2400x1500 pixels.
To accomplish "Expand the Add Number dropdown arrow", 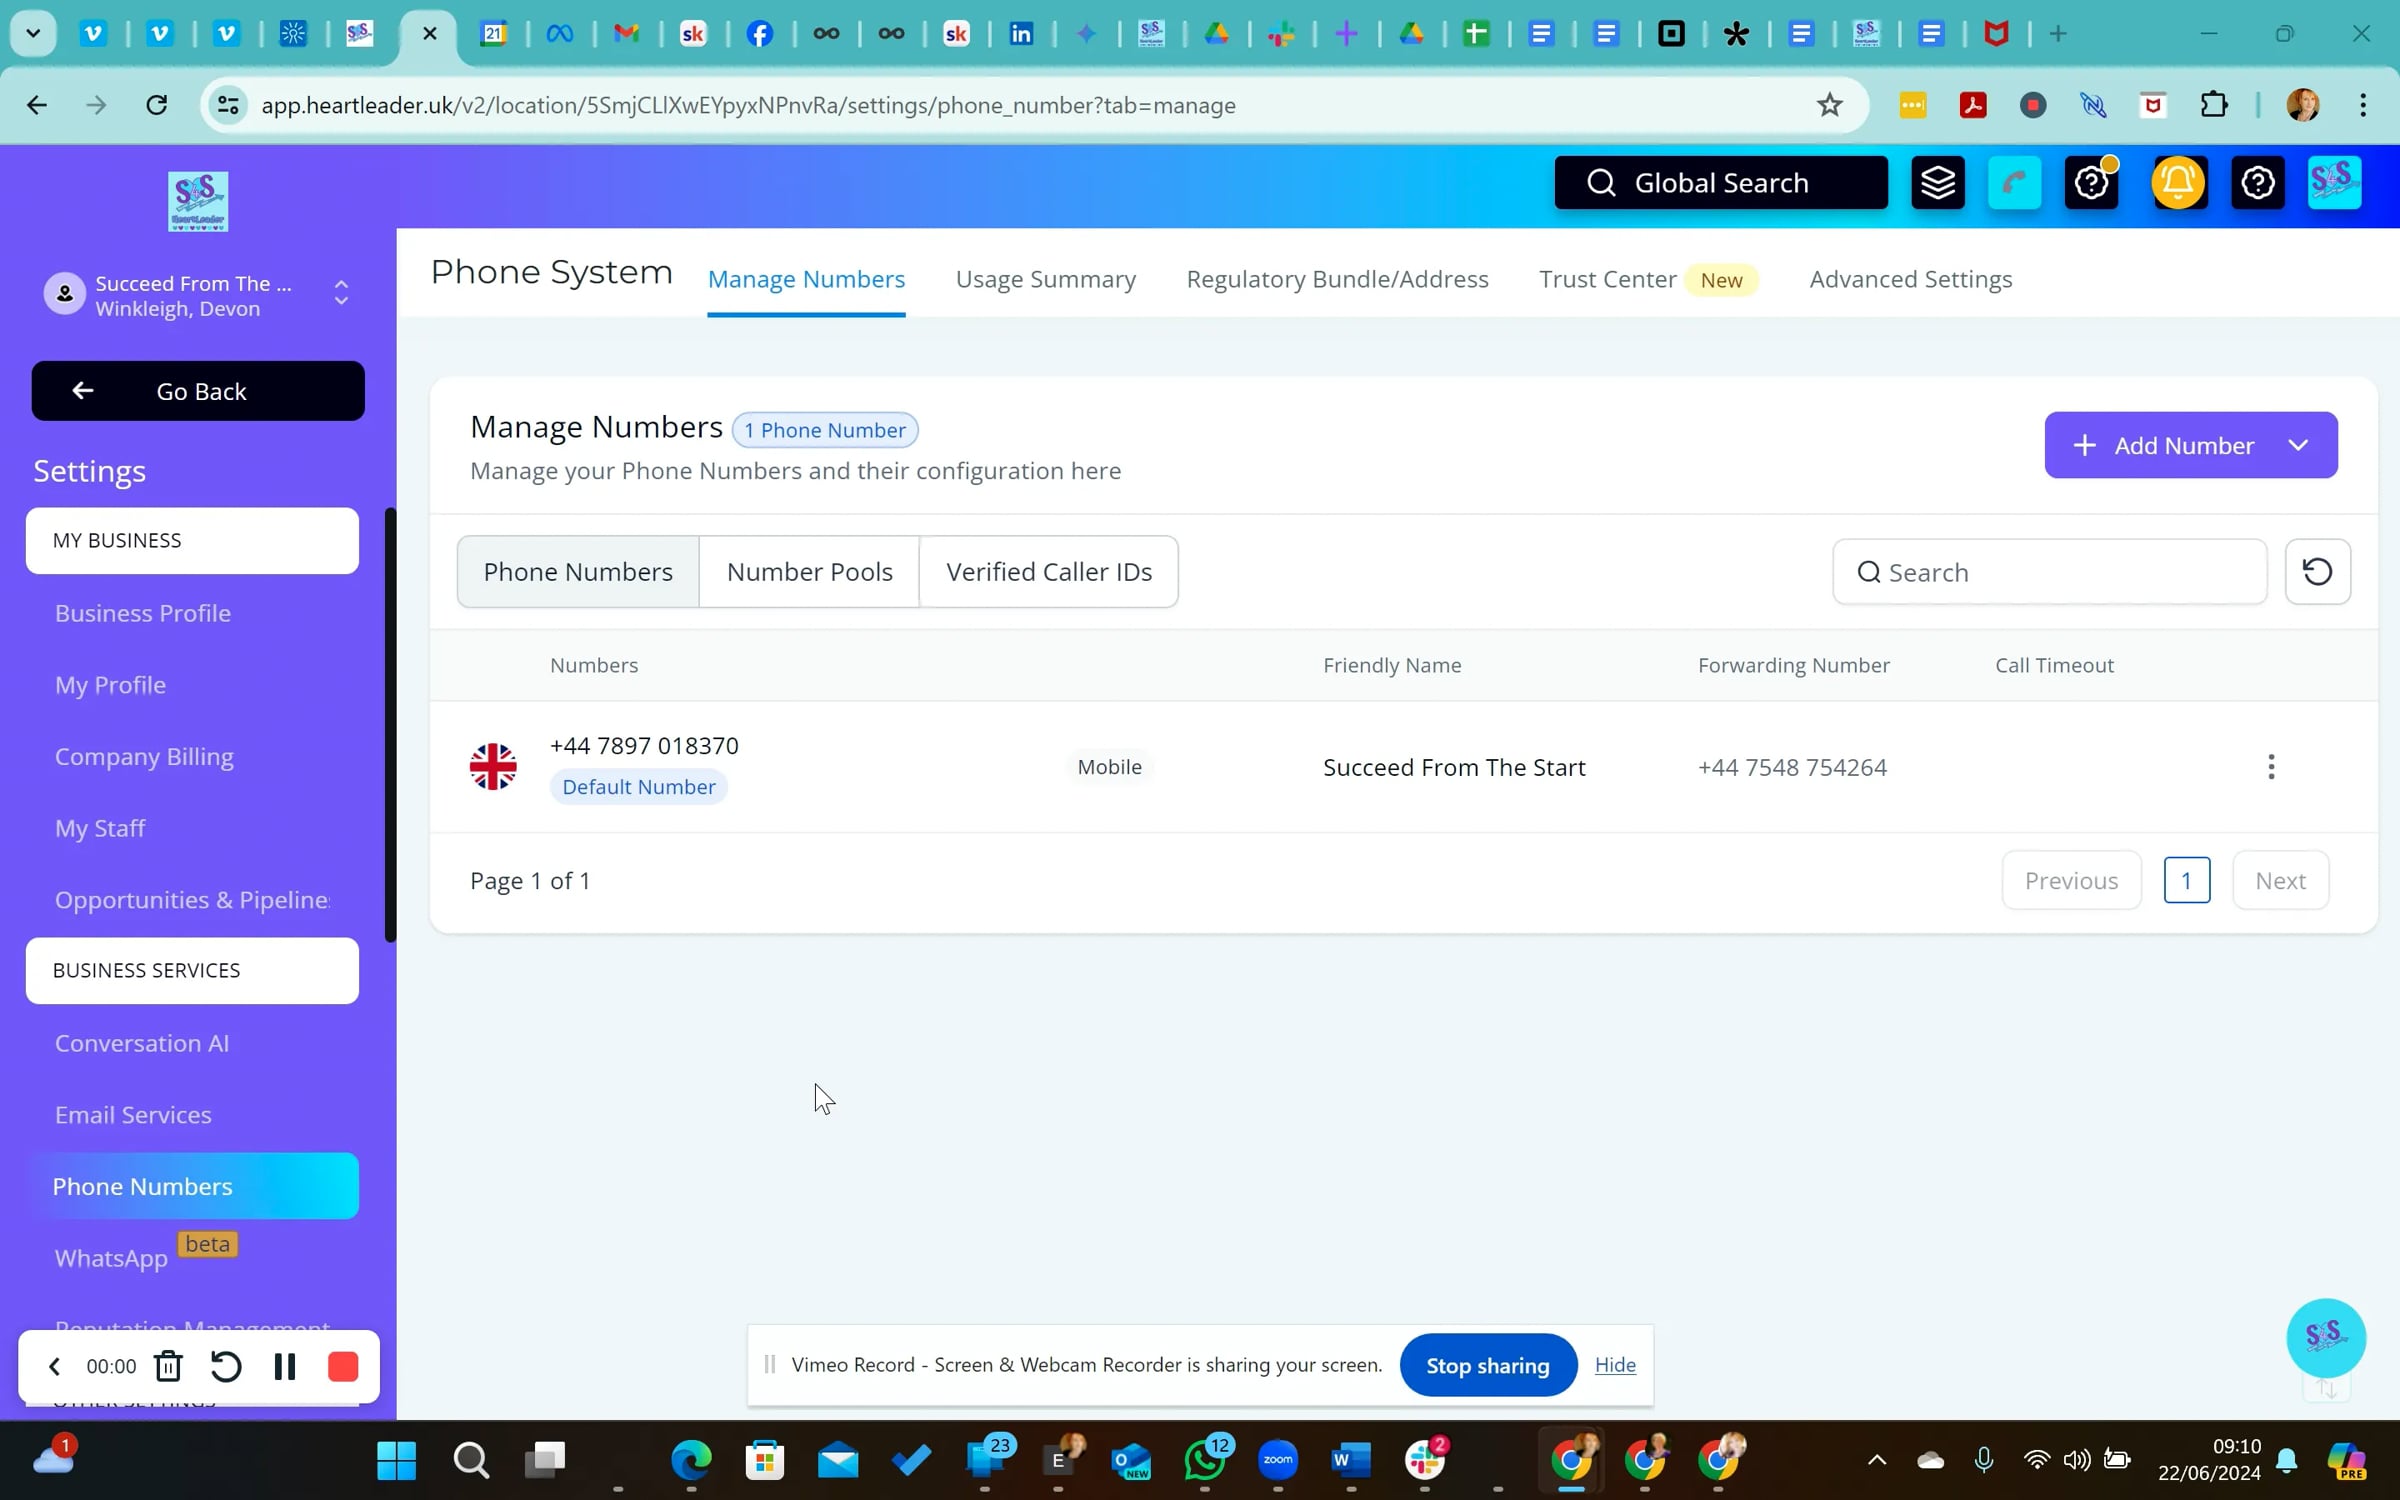I will [2298, 445].
